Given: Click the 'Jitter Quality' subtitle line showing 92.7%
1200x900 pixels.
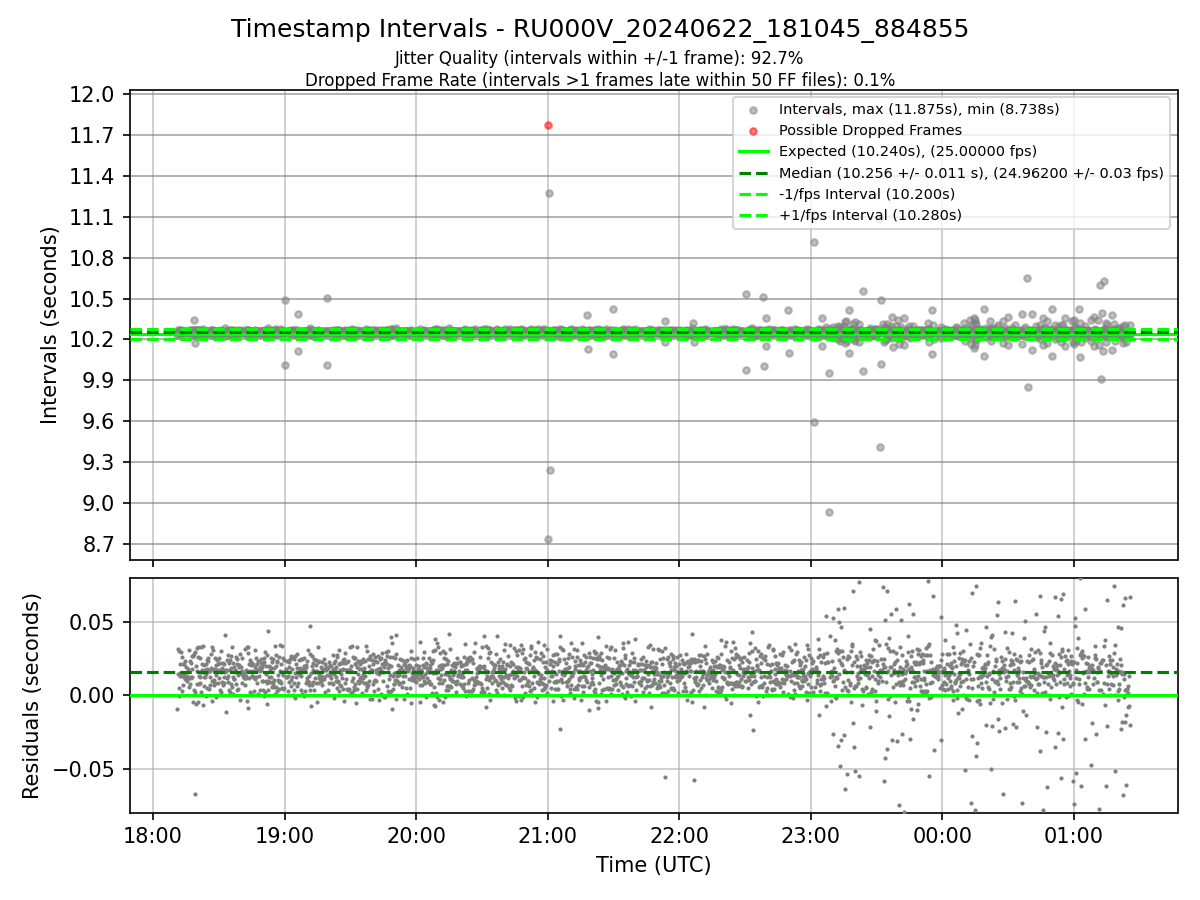Looking at the screenshot, I should [599, 58].
